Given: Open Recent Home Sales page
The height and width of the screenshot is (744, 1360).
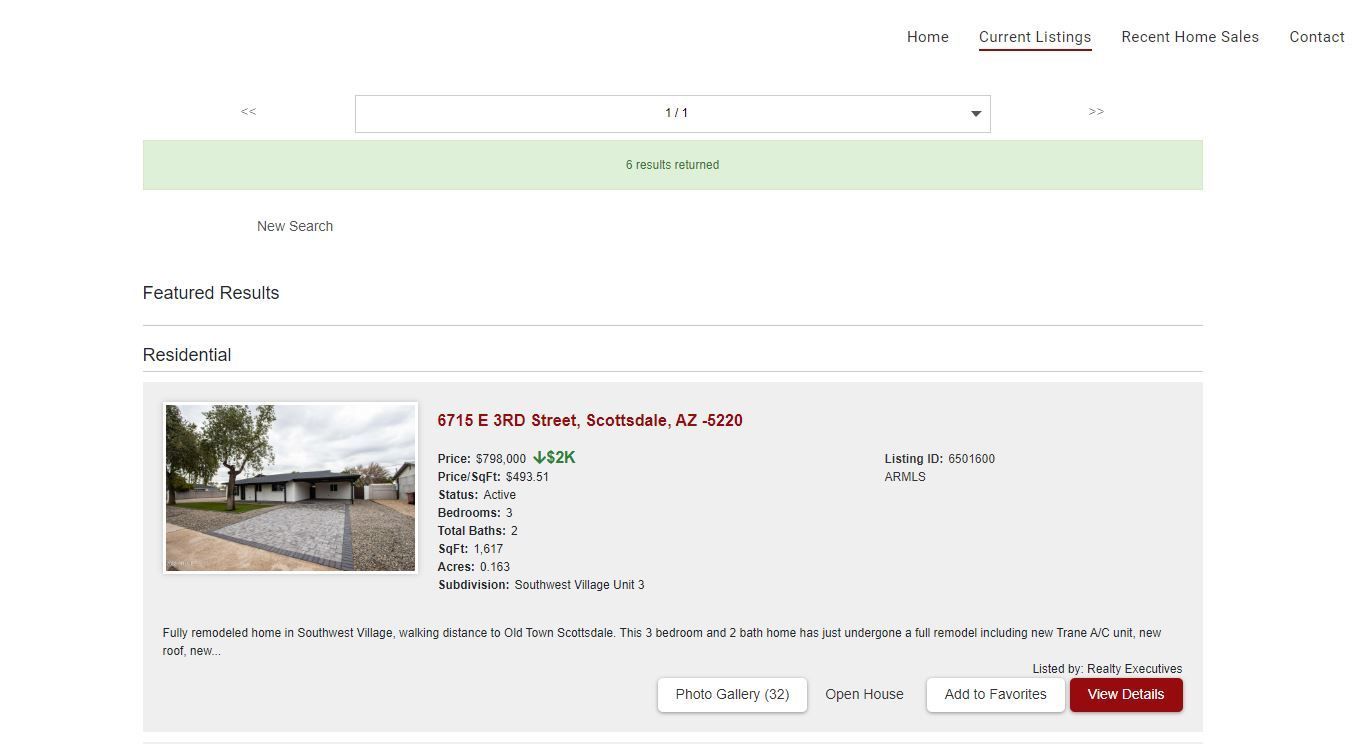Looking at the screenshot, I should click(1190, 37).
